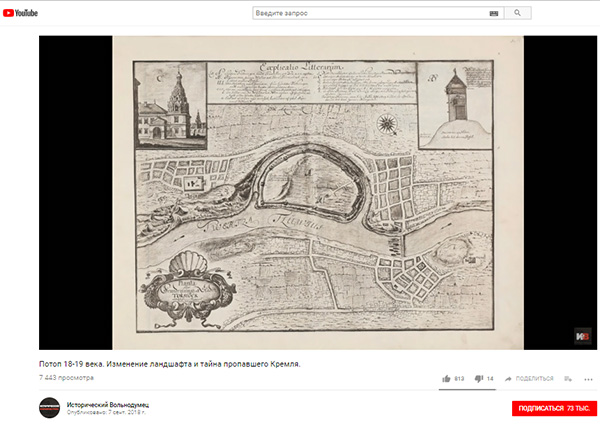Click the share arrow icon

tap(508, 379)
